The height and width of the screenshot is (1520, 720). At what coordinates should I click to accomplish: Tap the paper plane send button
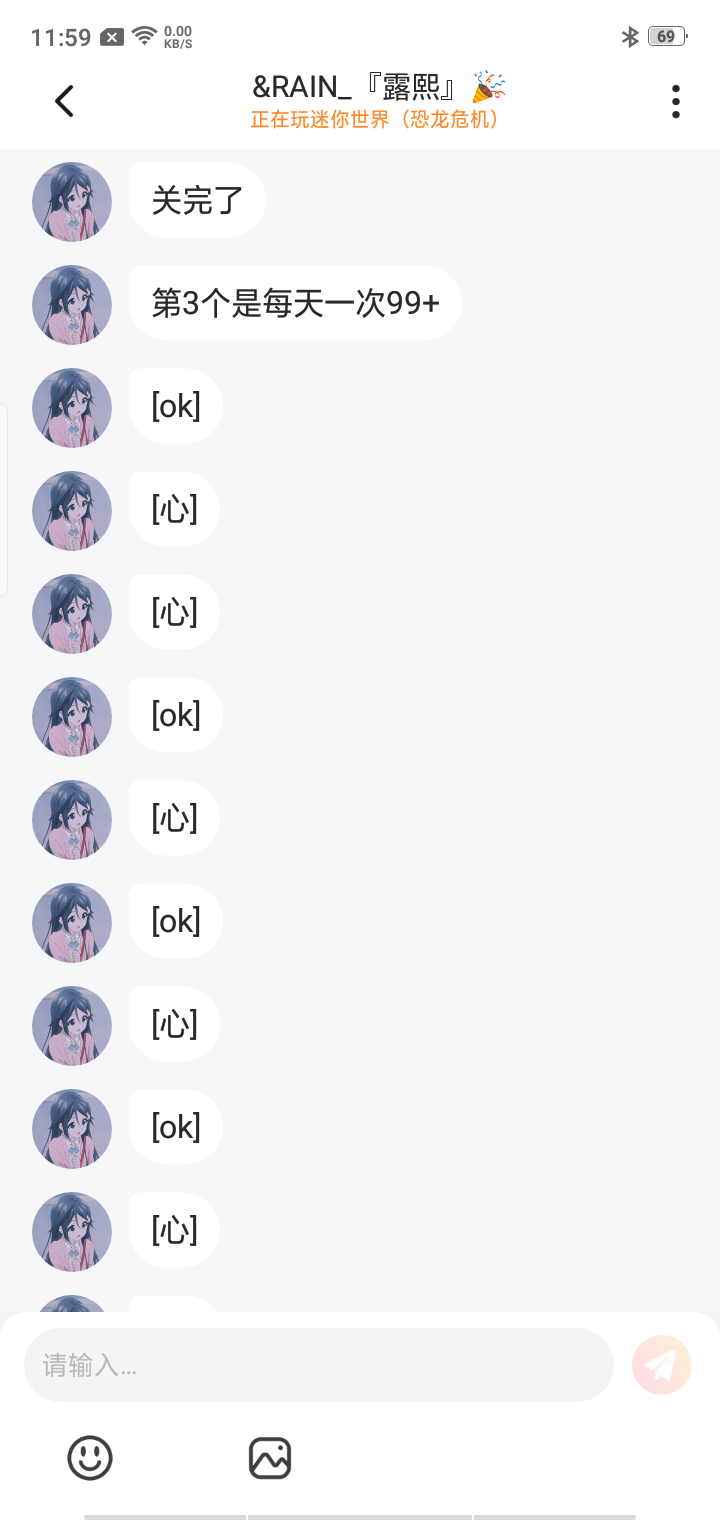[x=662, y=1365]
